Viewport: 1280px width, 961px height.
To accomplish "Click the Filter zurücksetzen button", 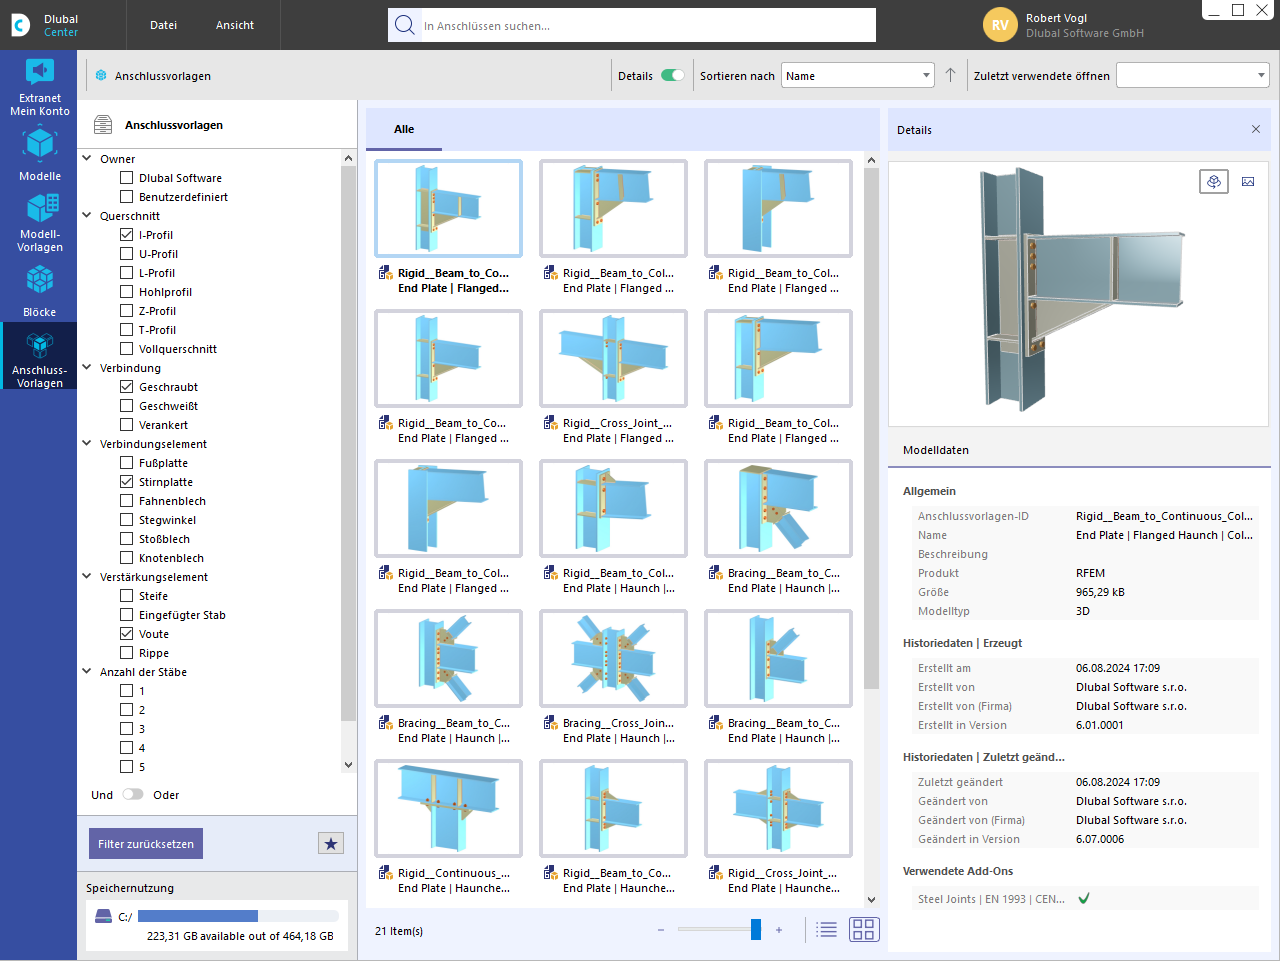I will (x=146, y=843).
